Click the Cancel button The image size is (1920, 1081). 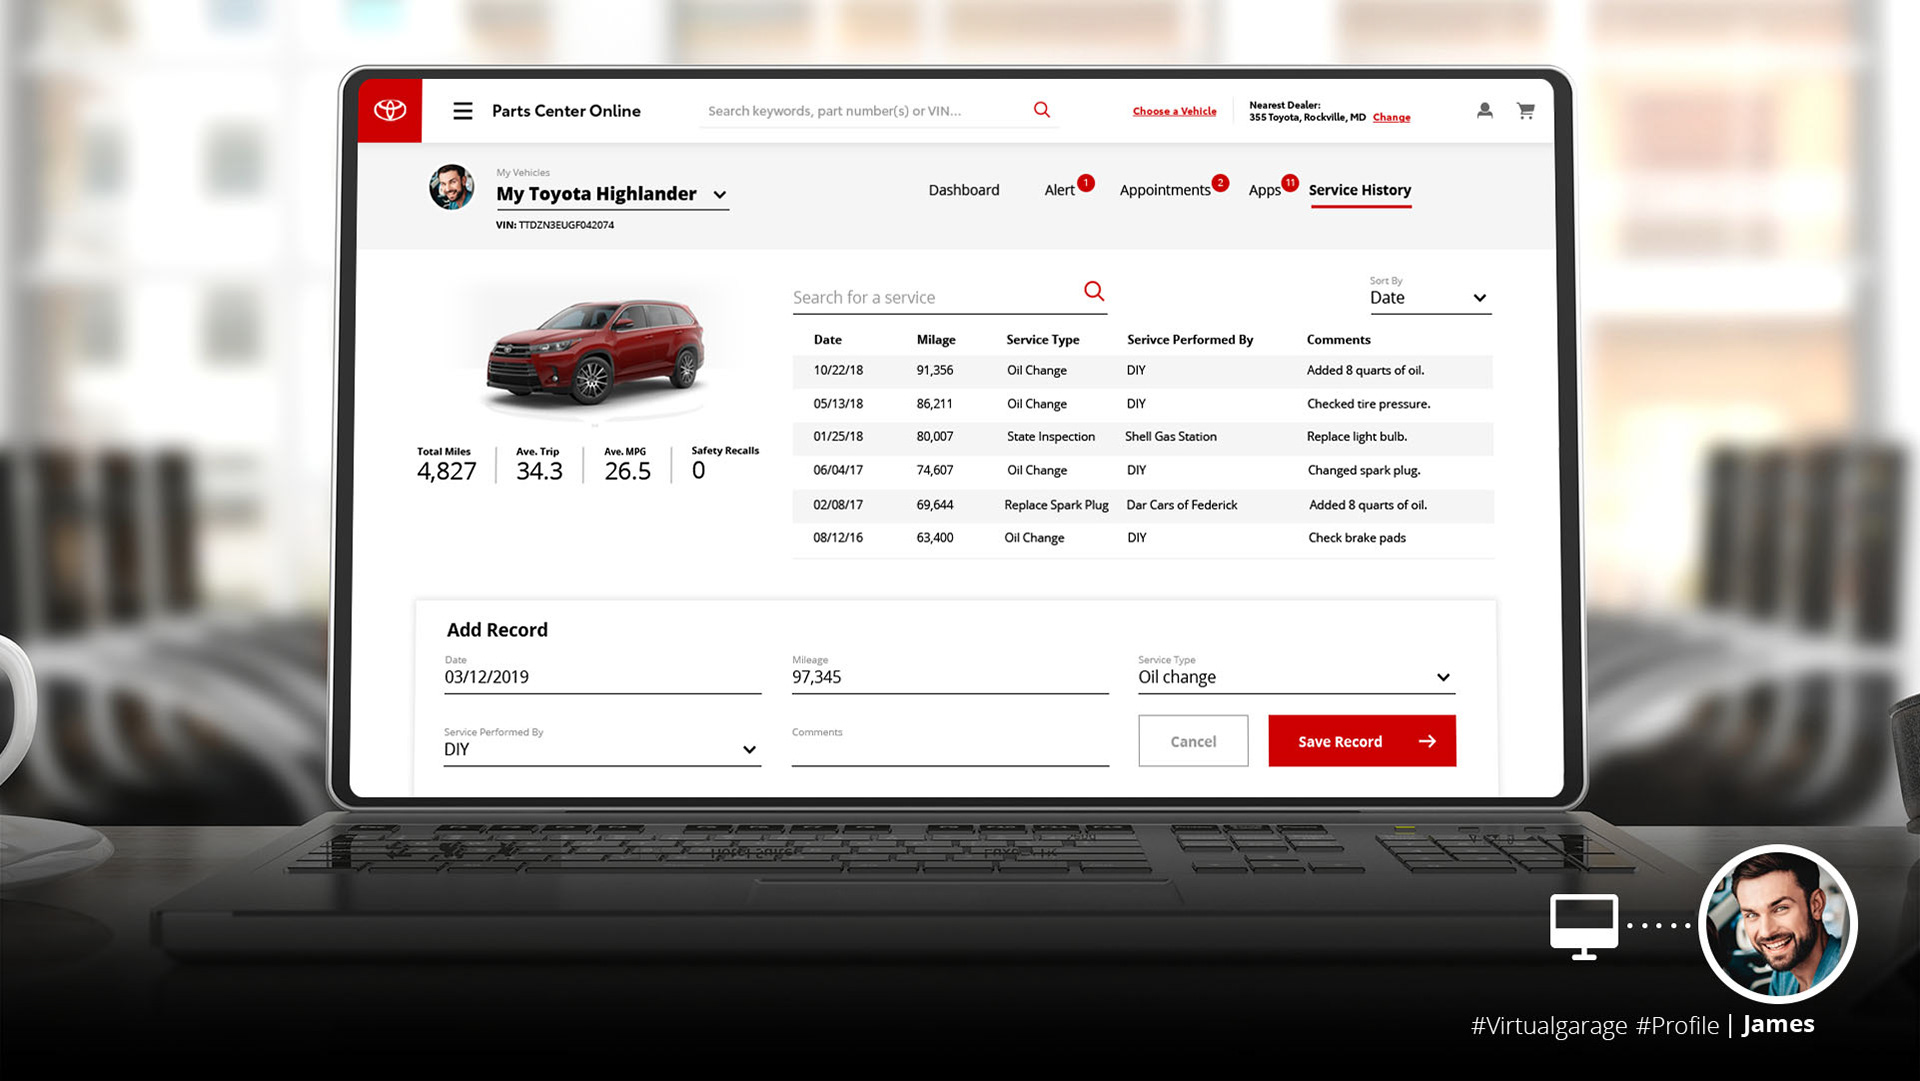click(x=1193, y=741)
